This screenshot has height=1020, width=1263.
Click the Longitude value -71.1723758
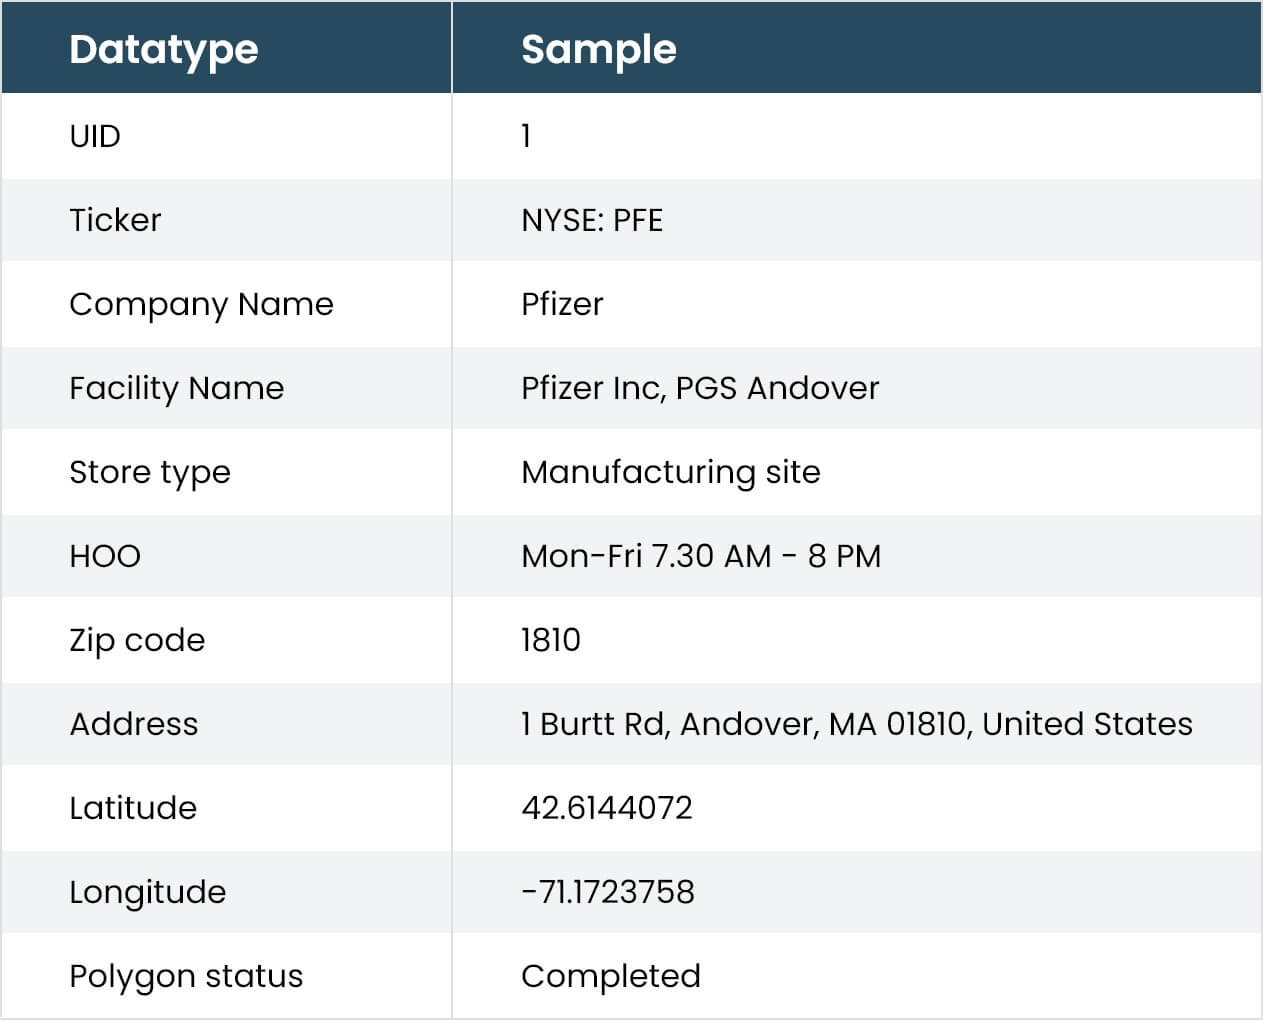click(608, 892)
